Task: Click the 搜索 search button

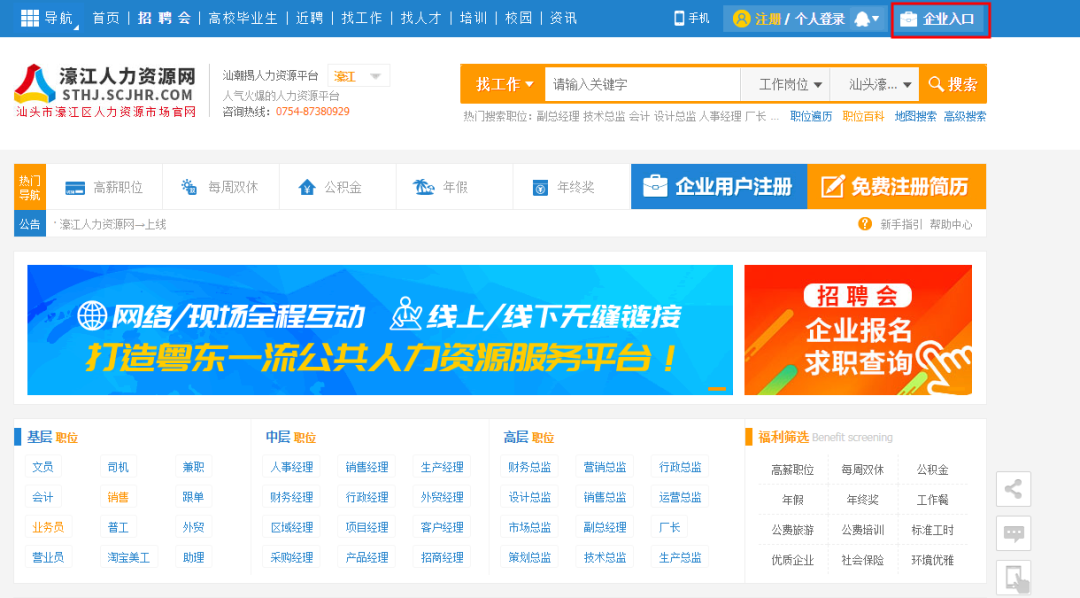Action: [x=953, y=84]
